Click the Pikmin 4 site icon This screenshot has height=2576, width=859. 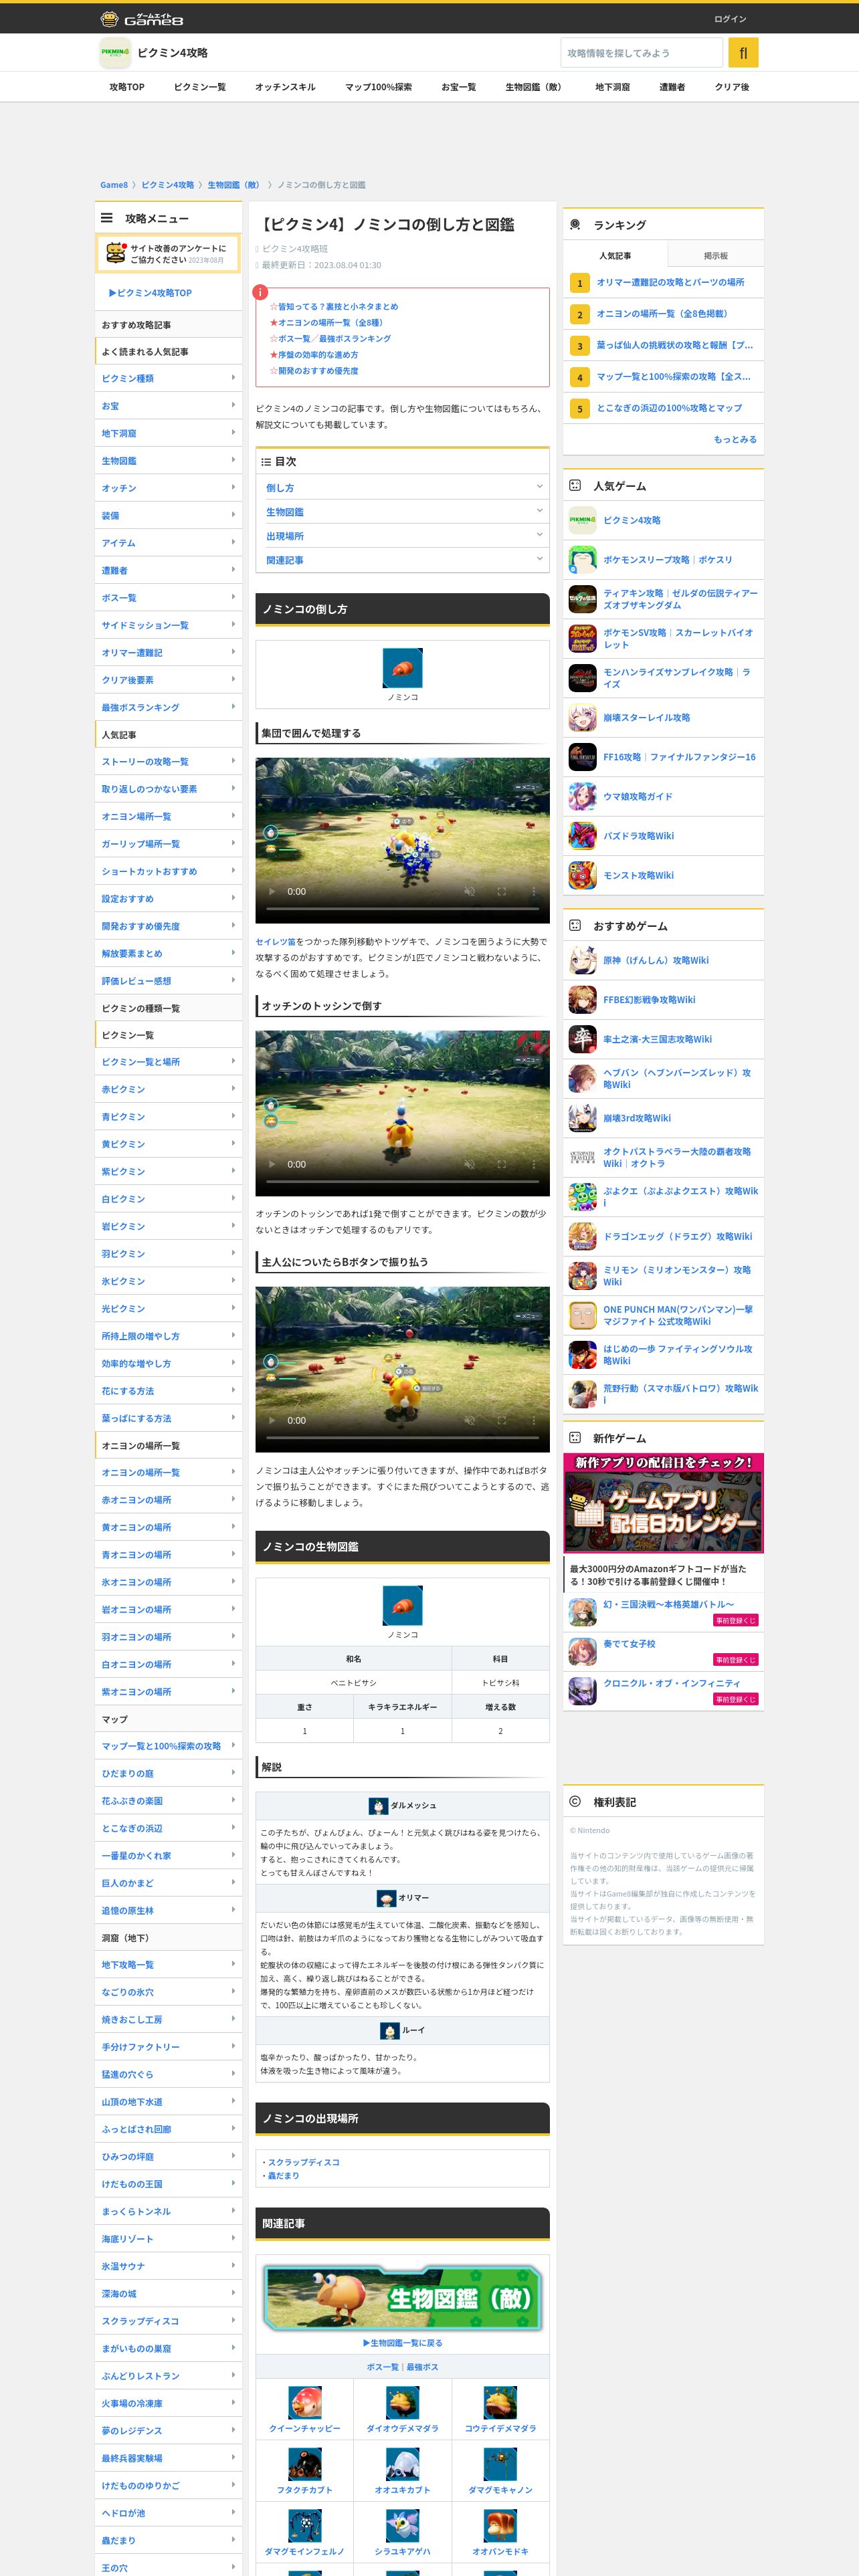tap(115, 53)
